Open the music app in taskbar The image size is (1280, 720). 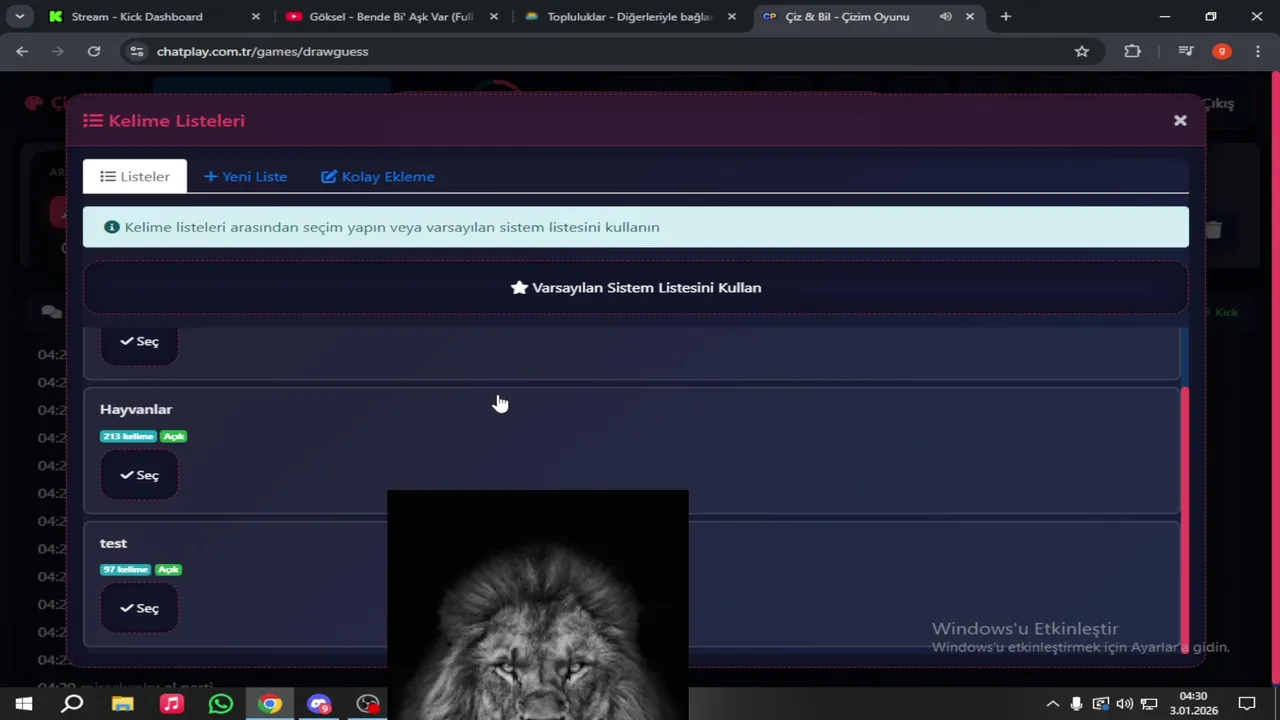pos(172,704)
